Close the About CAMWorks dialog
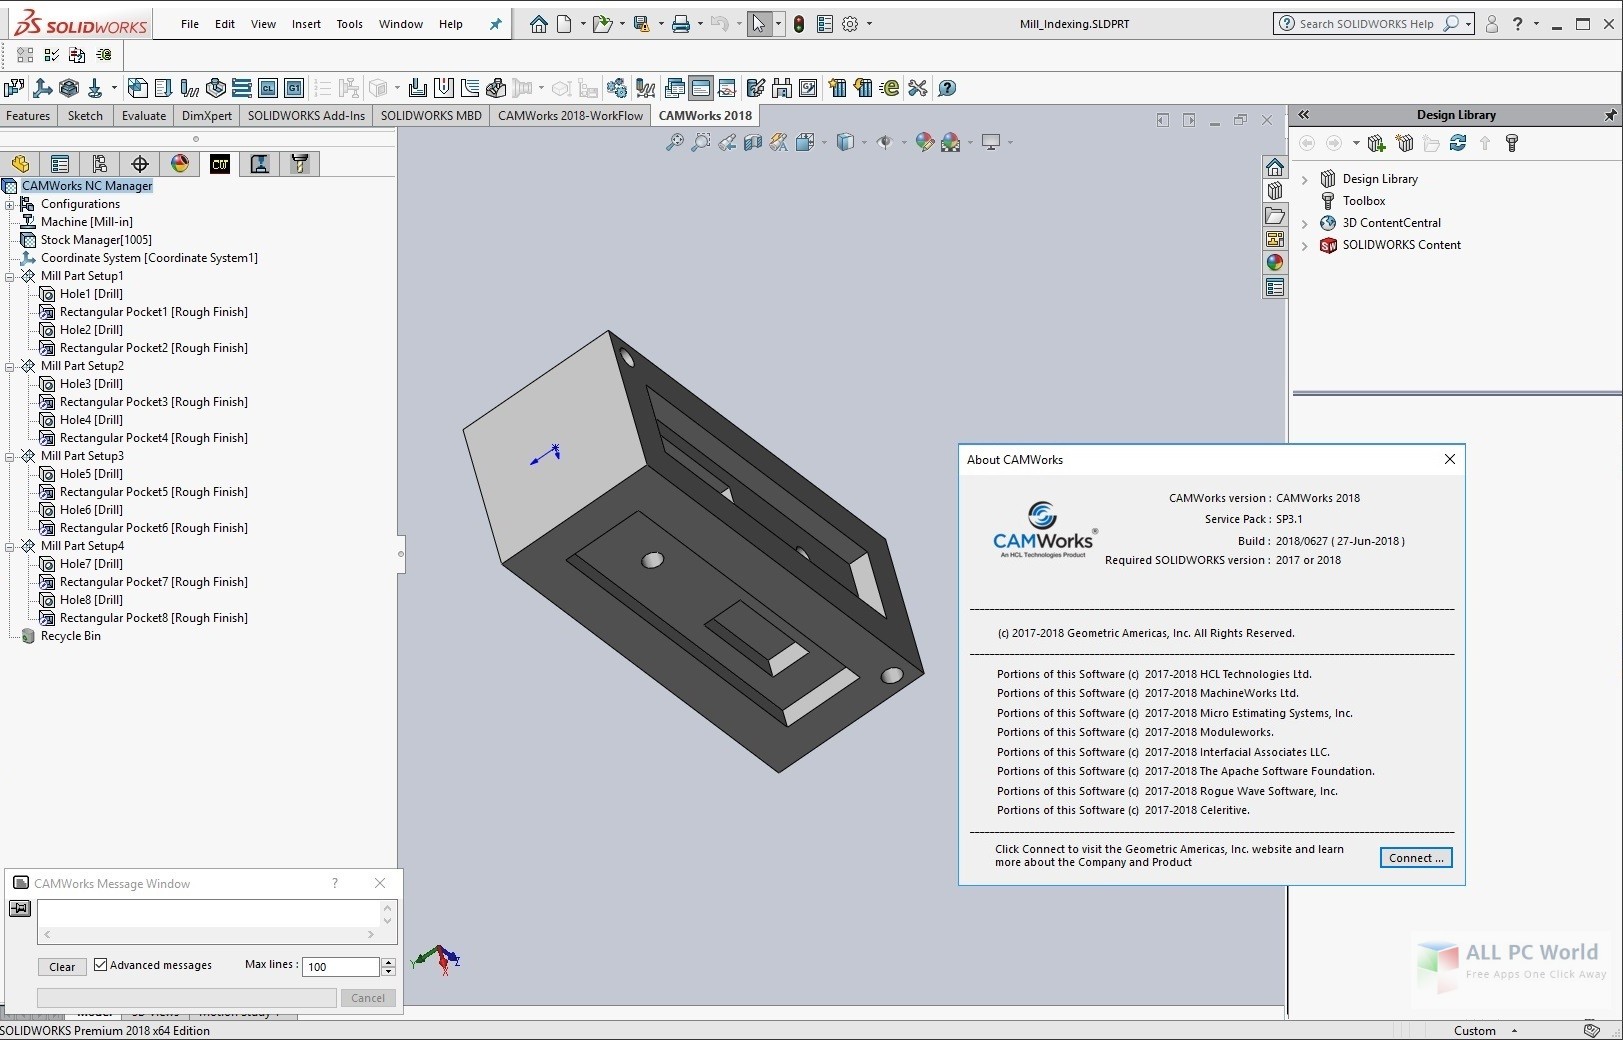This screenshot has width=1623, height=1040. [1450, 459]
